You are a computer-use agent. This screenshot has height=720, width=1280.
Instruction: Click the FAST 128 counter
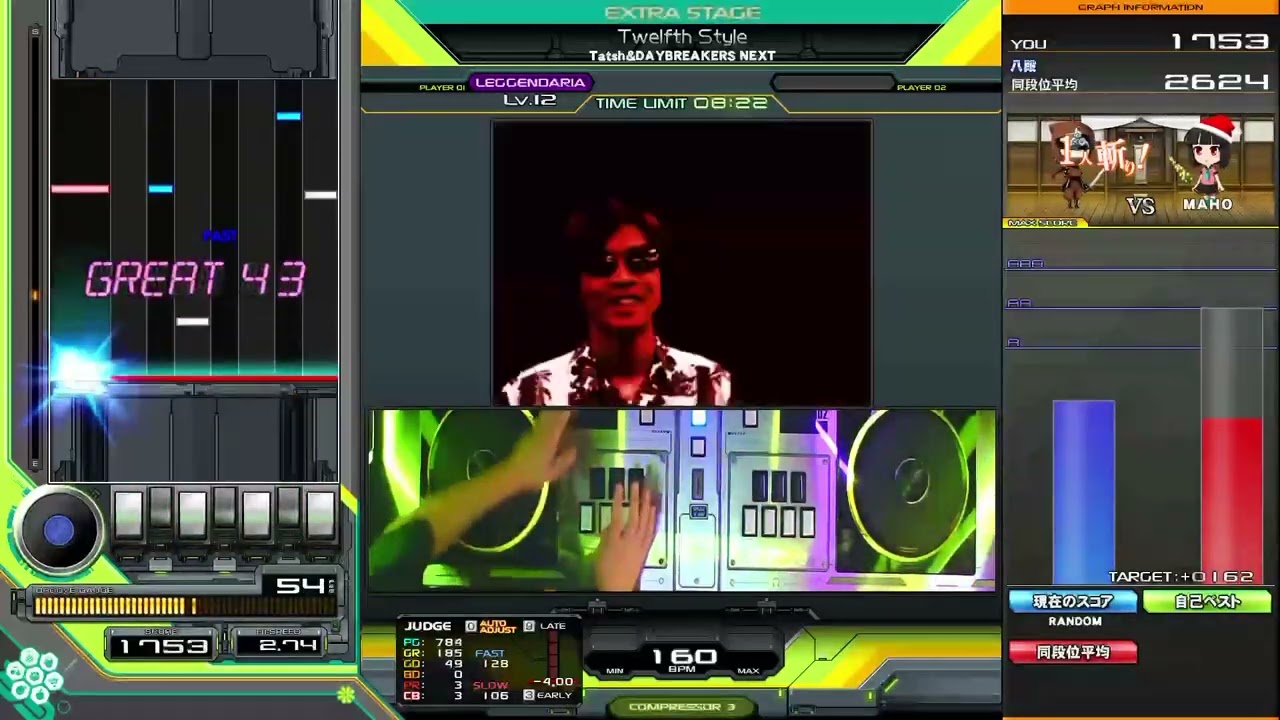click(491, 658)
